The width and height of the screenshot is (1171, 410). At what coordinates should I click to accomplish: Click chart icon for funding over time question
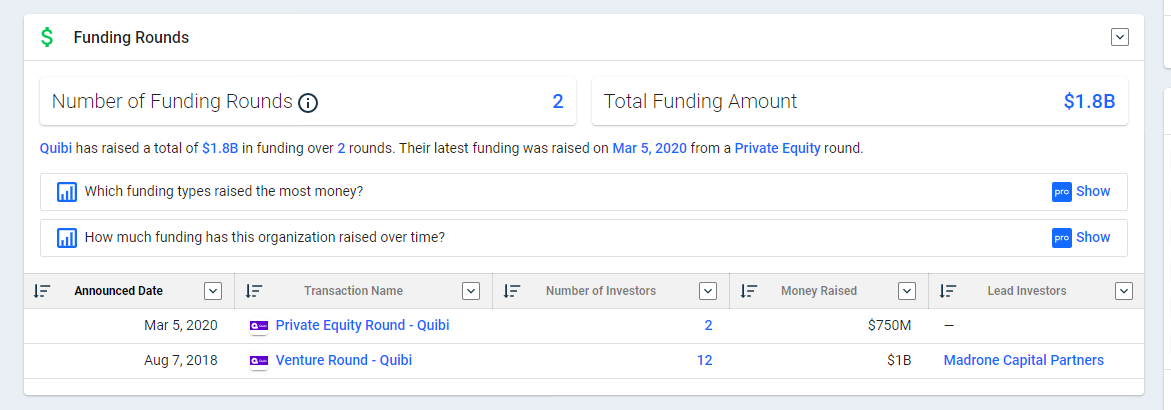click(x=67, y=238)
